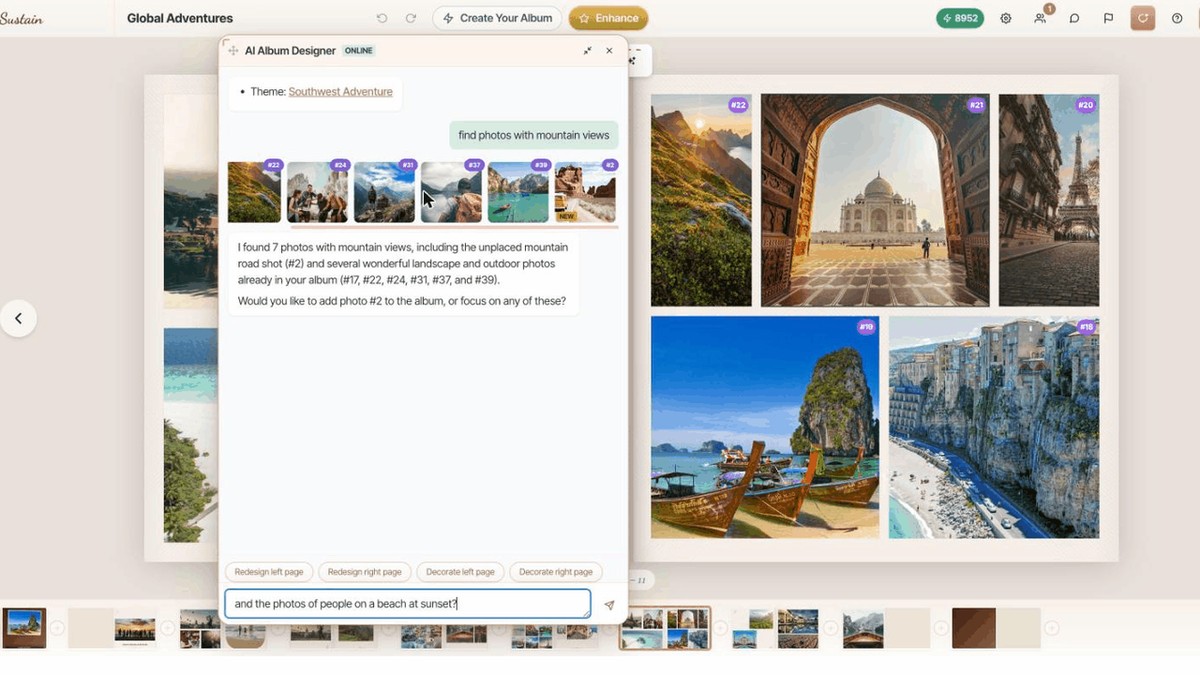Select the Eiffel Tower photo #20 on page
The image size is (1200, 675).
coord(1049,200)
